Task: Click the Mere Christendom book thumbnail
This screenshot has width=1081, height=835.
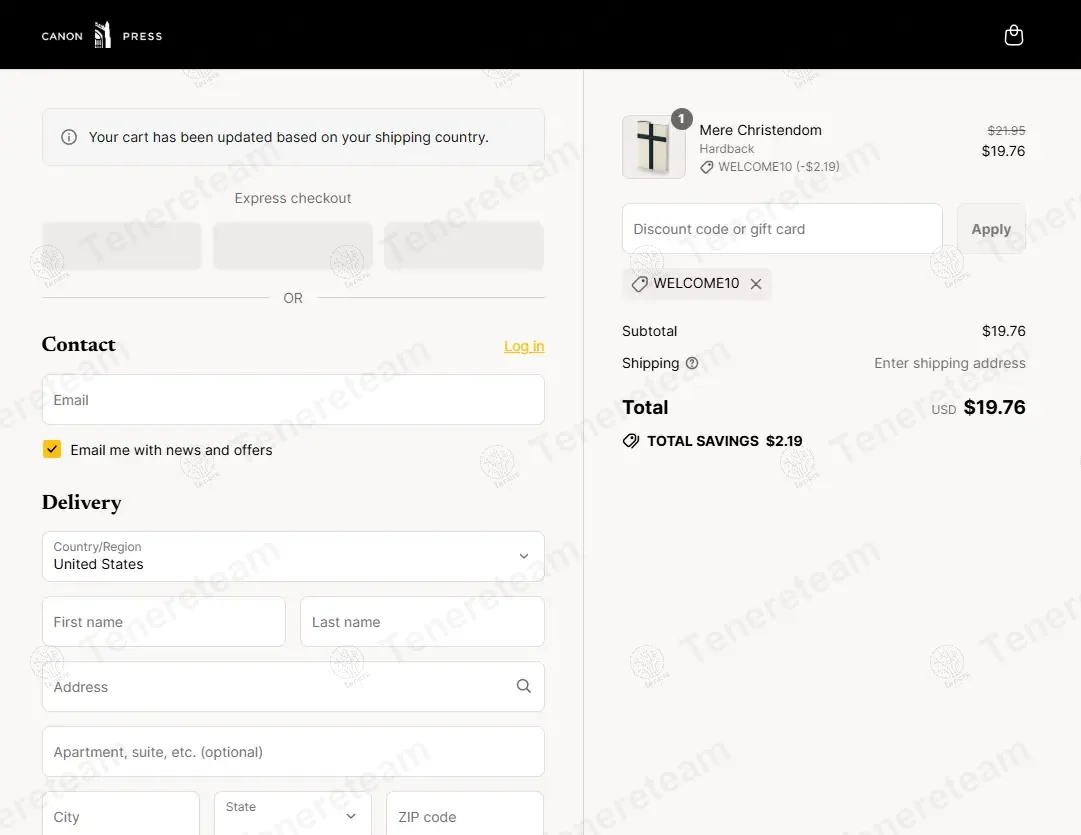Action: point(653,147)
